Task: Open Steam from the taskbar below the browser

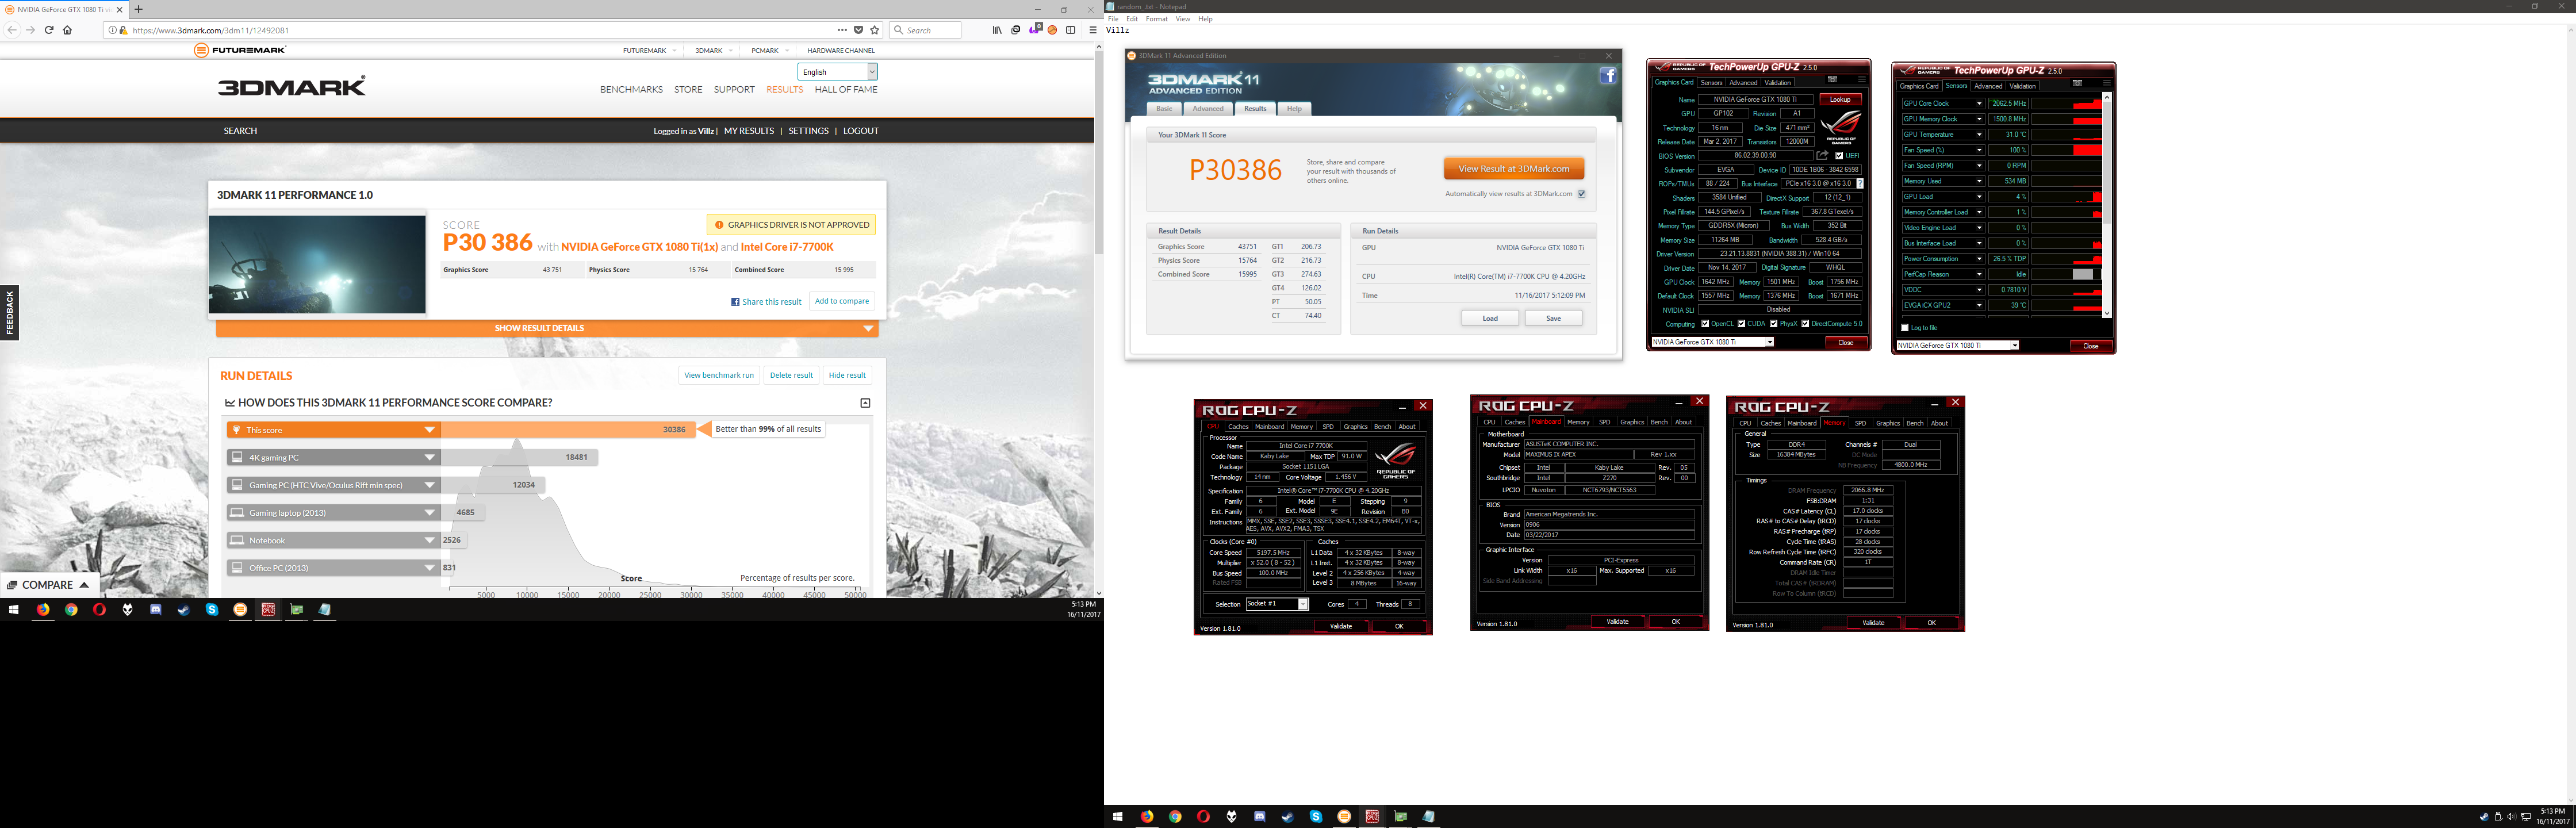Action: click(x=183, y=609)
